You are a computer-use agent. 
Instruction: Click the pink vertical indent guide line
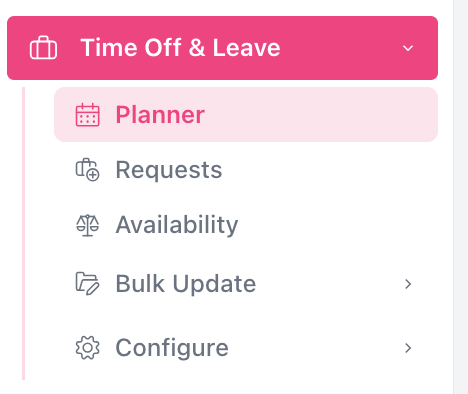(23, 233)
